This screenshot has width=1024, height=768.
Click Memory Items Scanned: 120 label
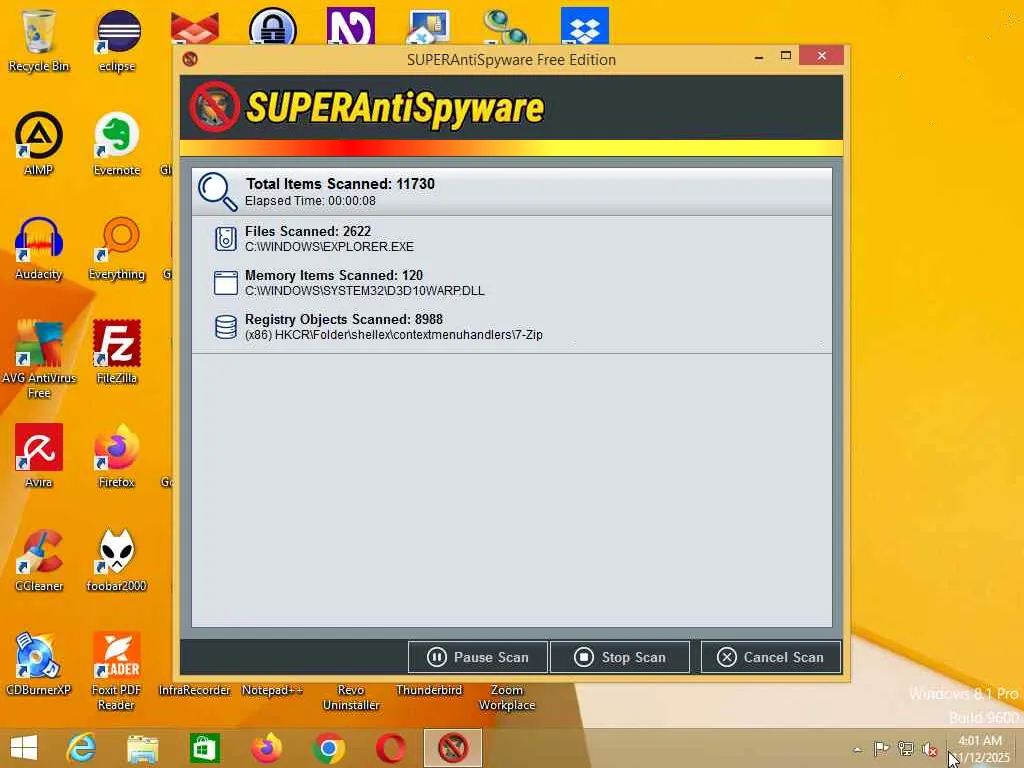[334, 276]
